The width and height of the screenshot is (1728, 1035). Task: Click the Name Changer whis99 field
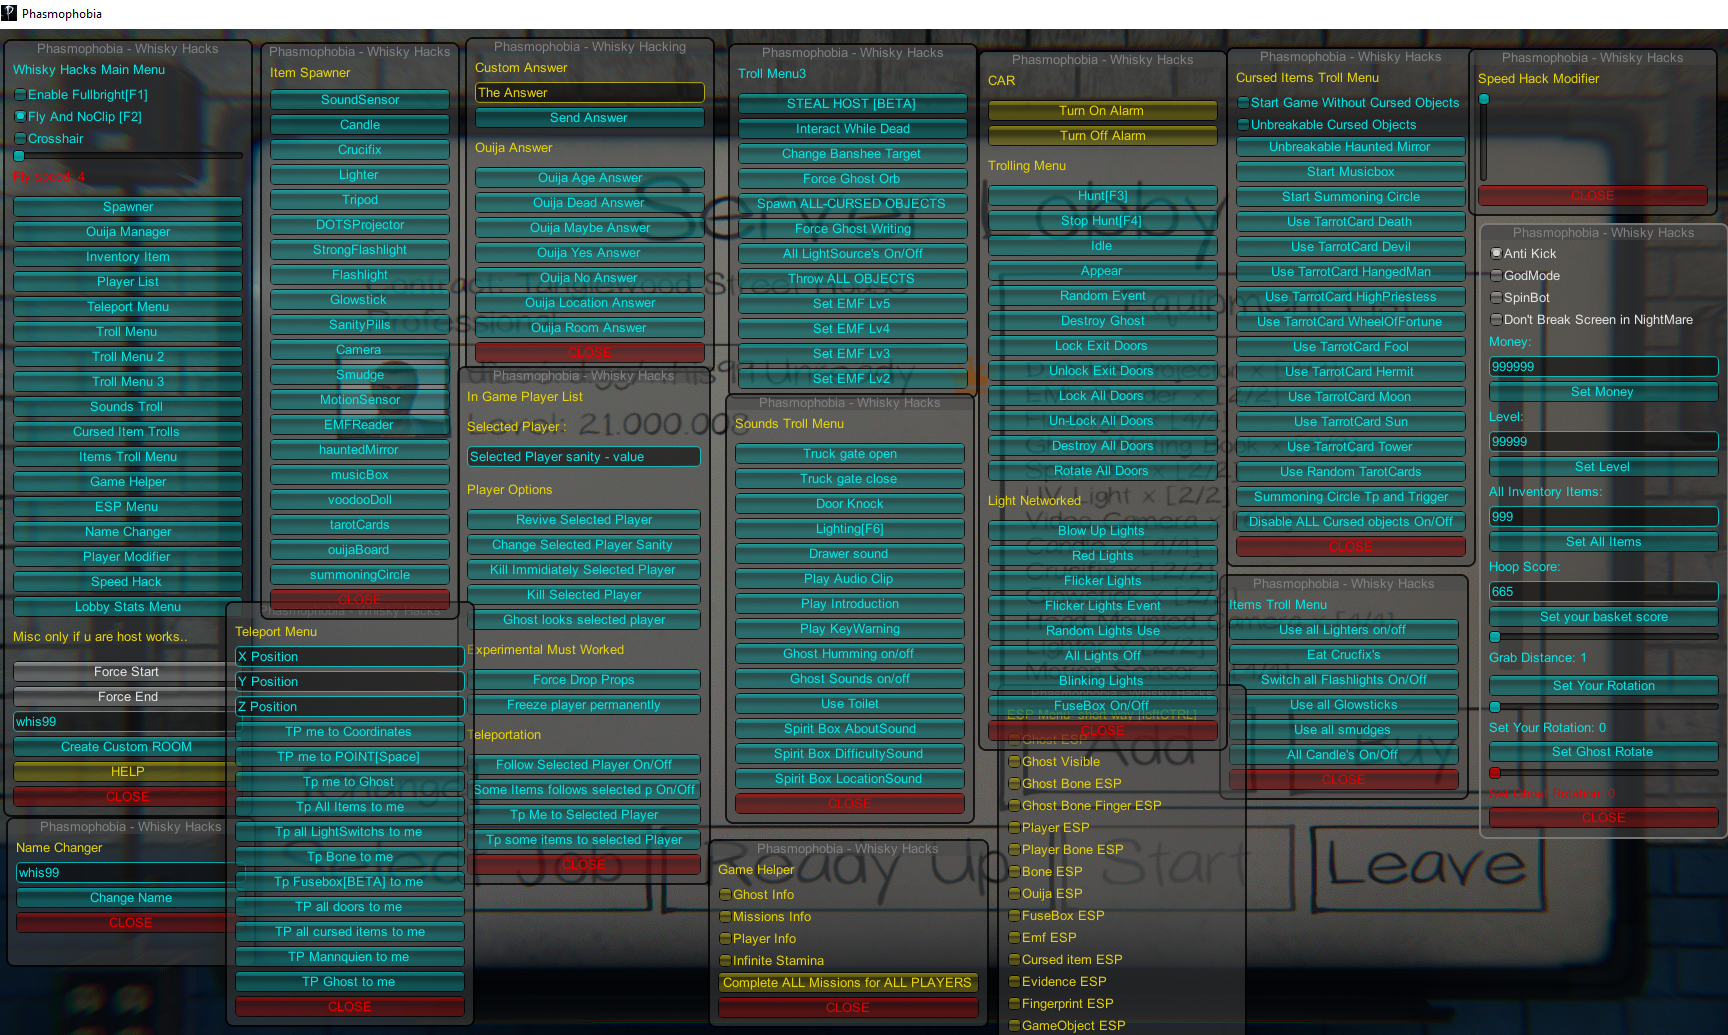pos(131,873)
